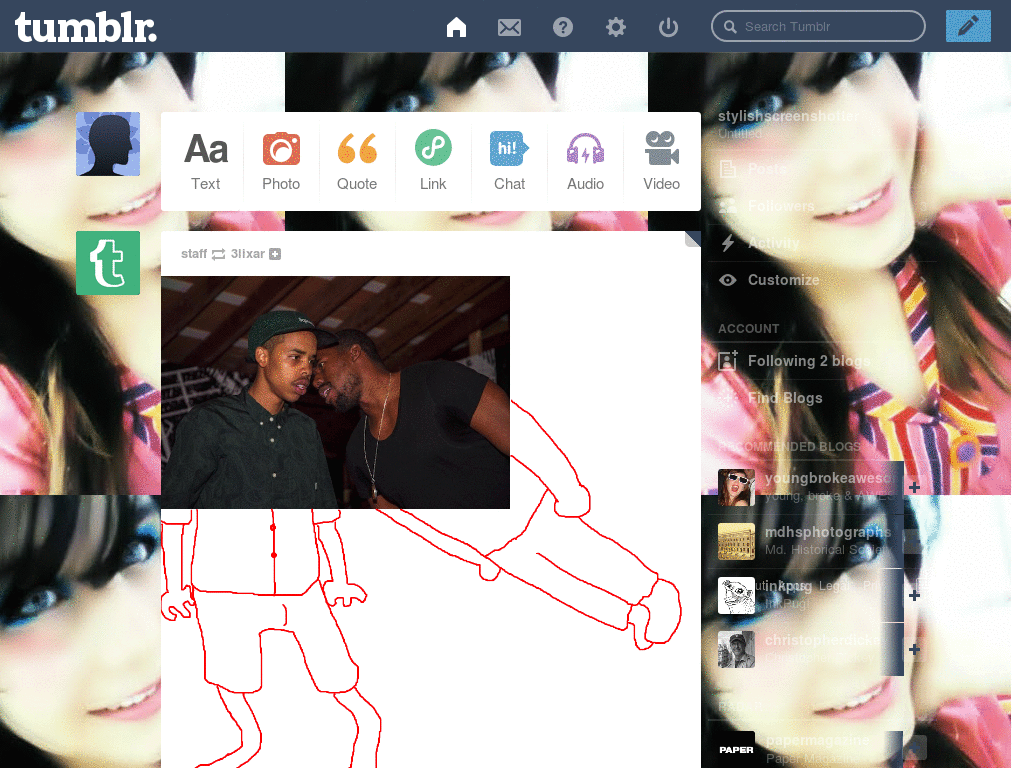Create a new Text post
Image resolution: width=1024 pixels, height=768 pixels.
[x=205, y=161]
